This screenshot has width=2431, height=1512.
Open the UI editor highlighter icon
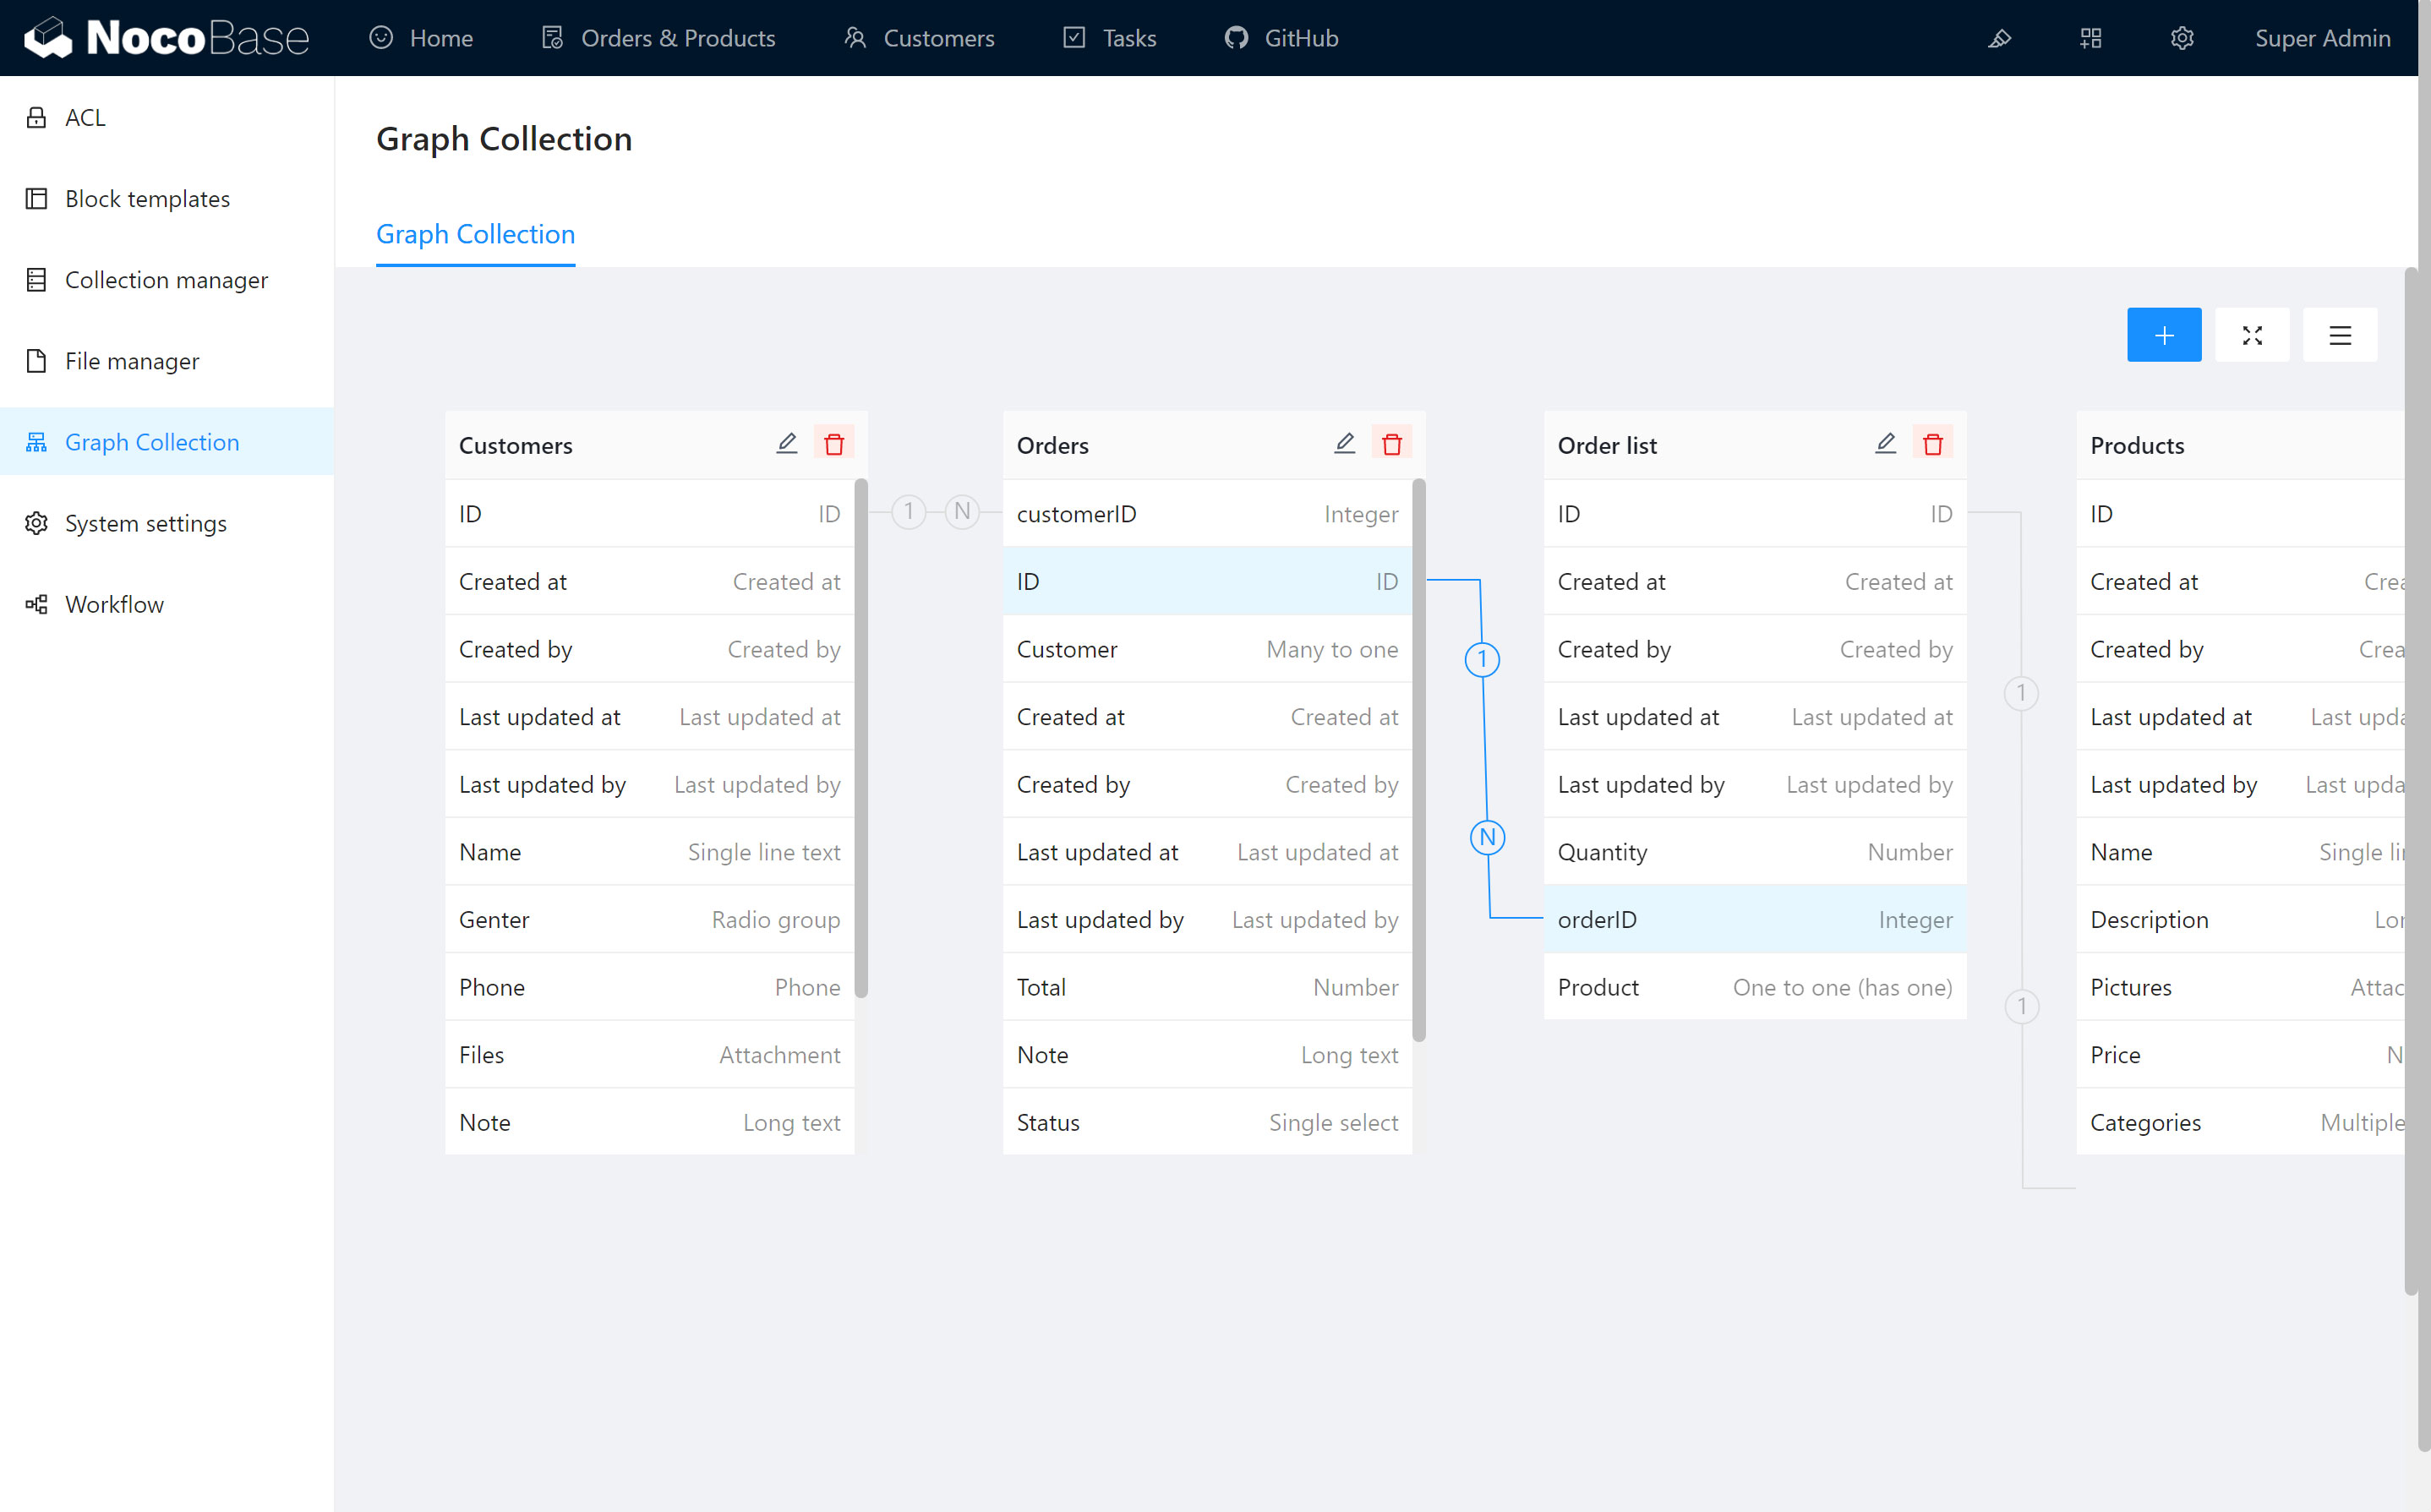[x=1999, y=38]
